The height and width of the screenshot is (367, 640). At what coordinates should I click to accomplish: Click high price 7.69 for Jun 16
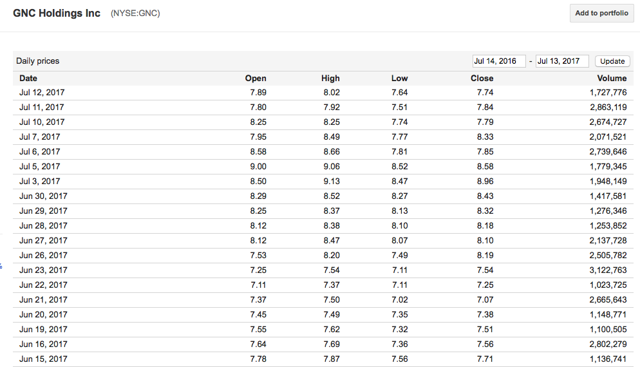coord(331,344)
